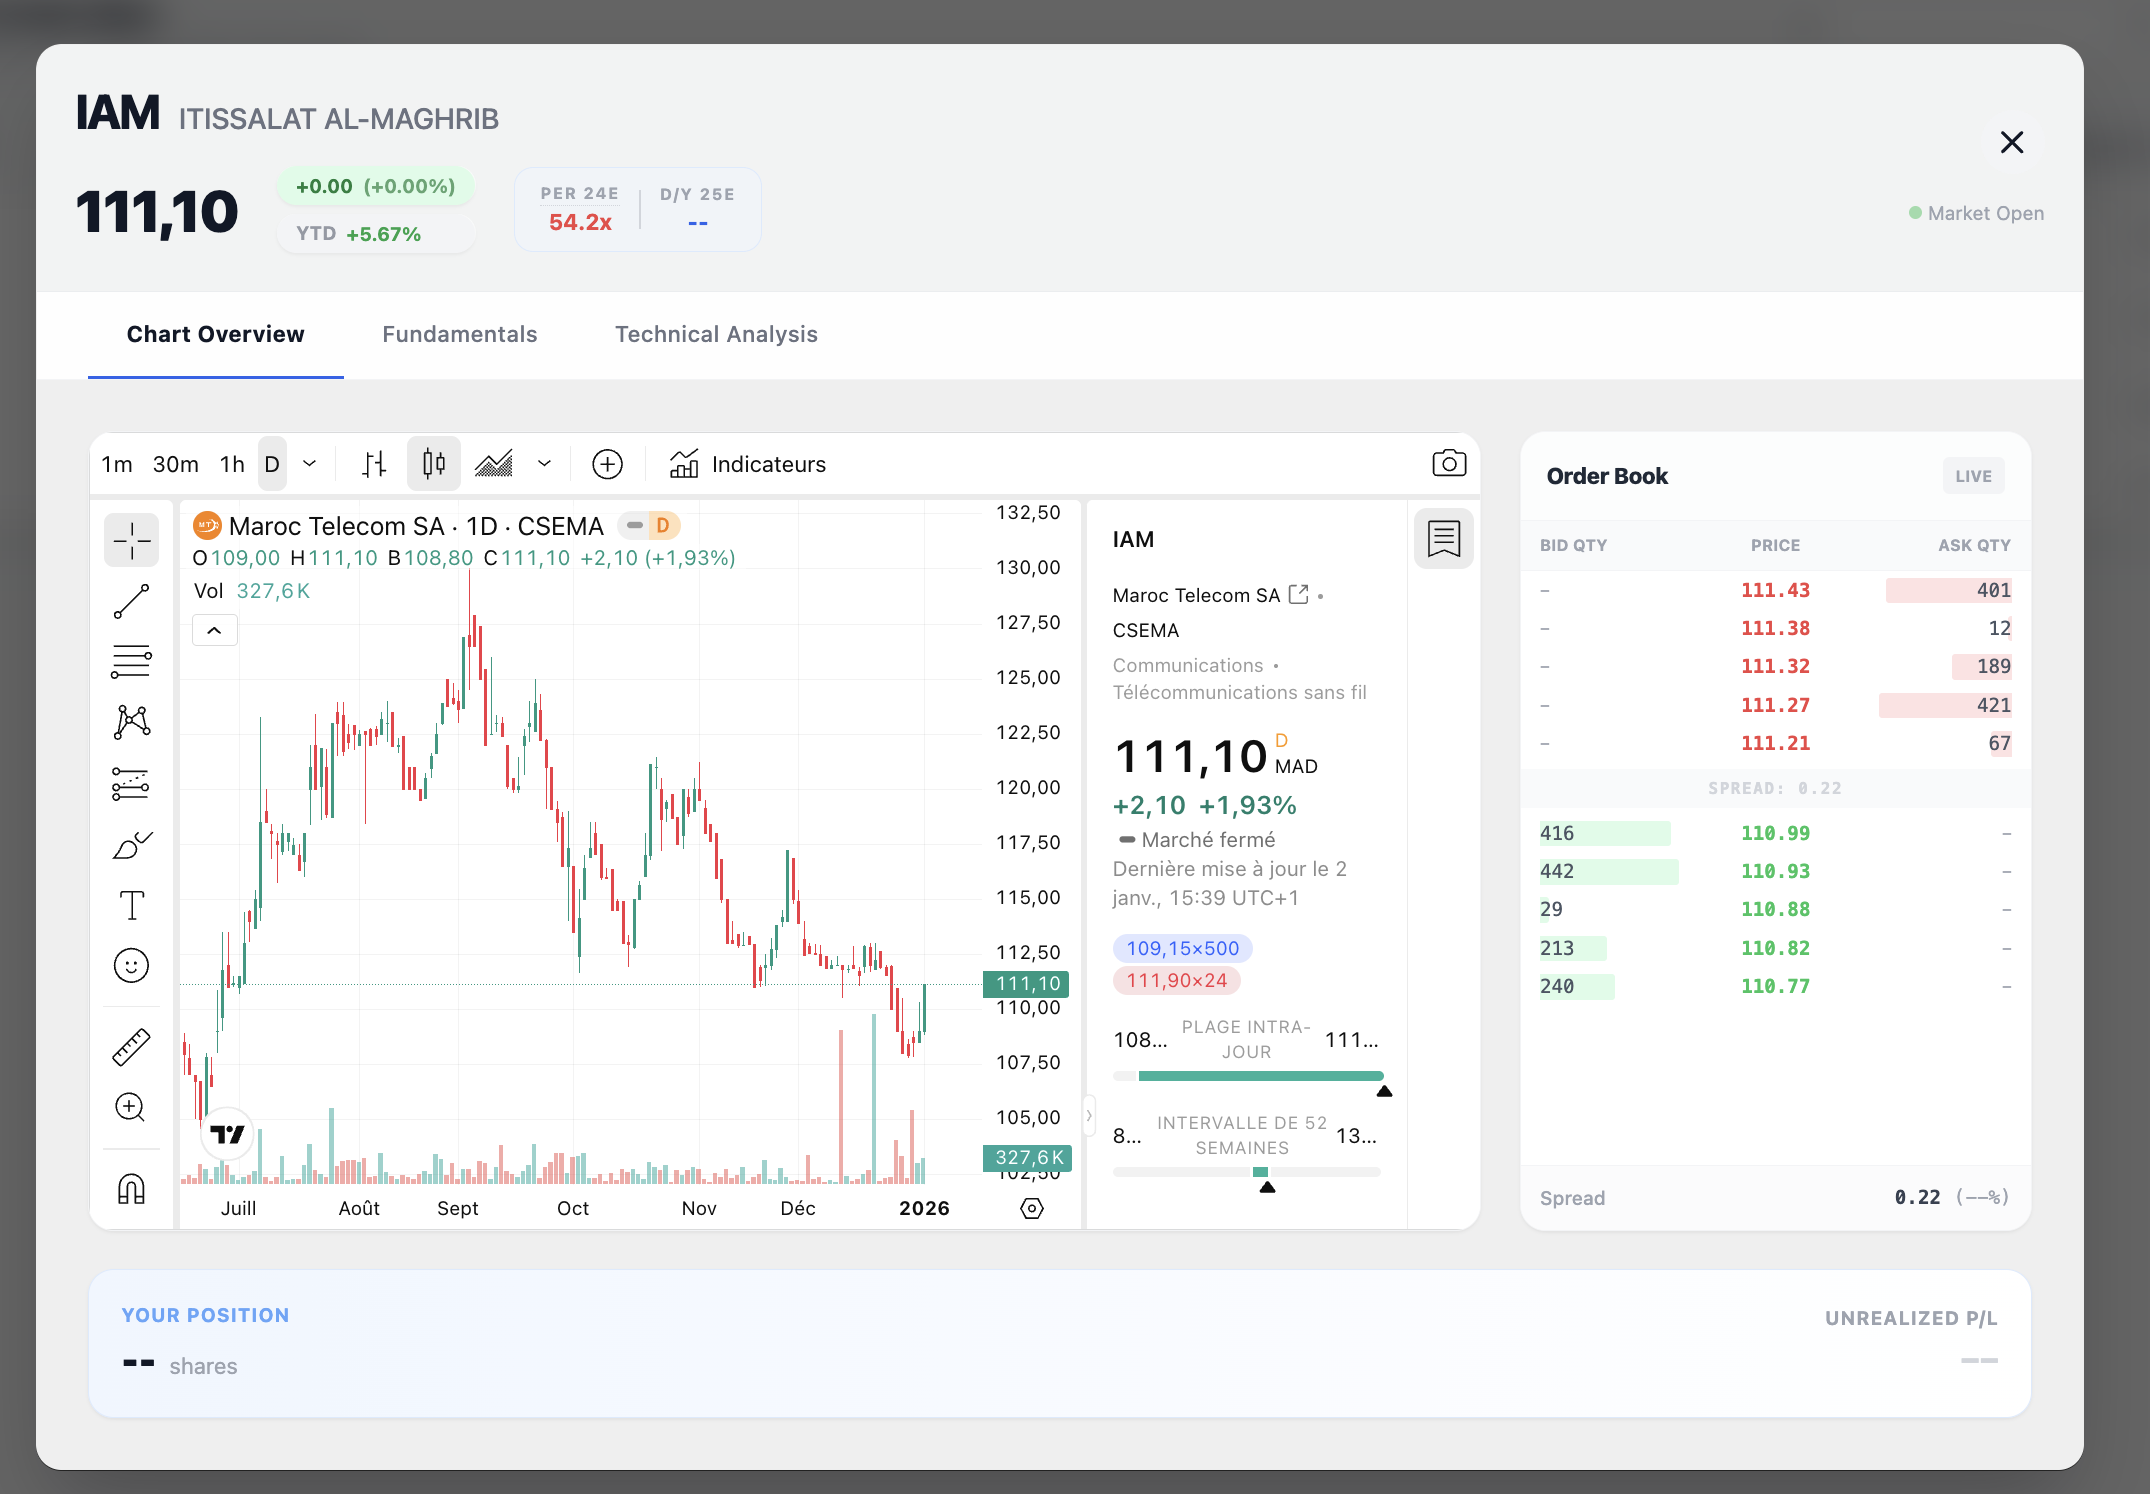The image size is (2150, 1494).
Task: Select the trend line drawing tool
Action: point(131,601)
